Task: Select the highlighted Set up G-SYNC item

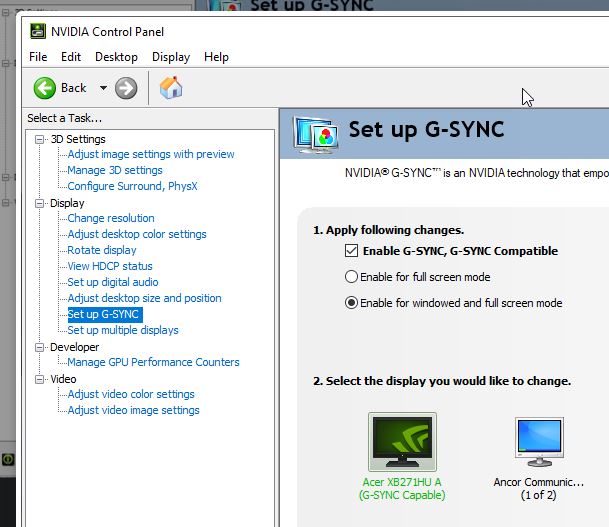Action: (105, 314)
